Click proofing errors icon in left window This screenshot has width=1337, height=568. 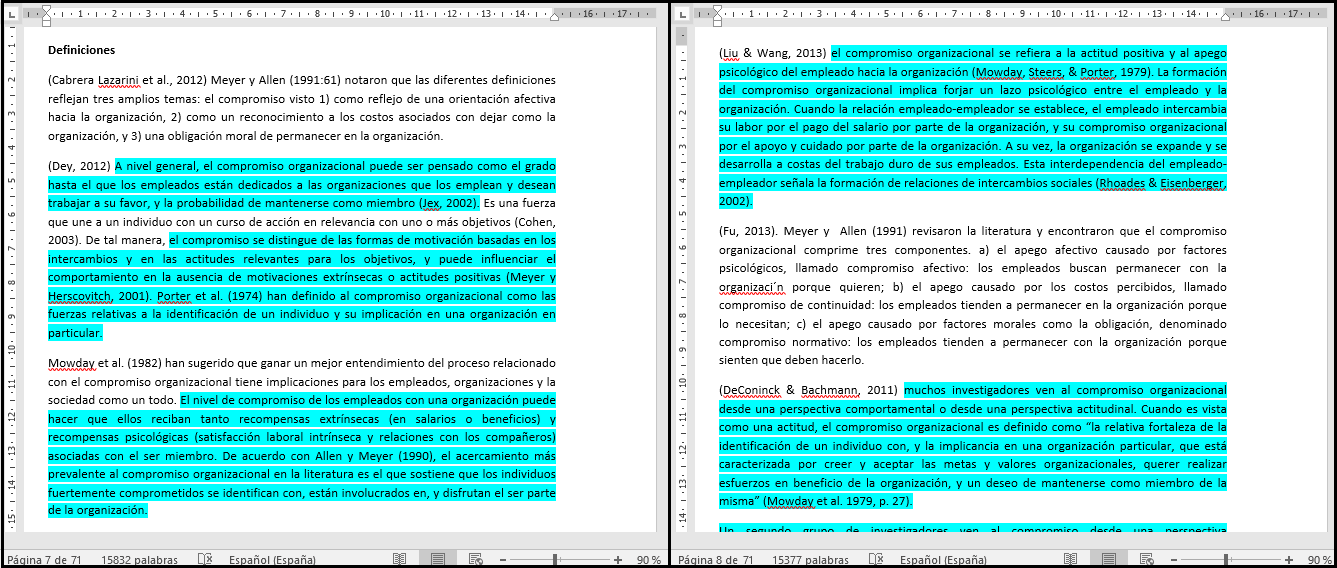coord(205,559)
